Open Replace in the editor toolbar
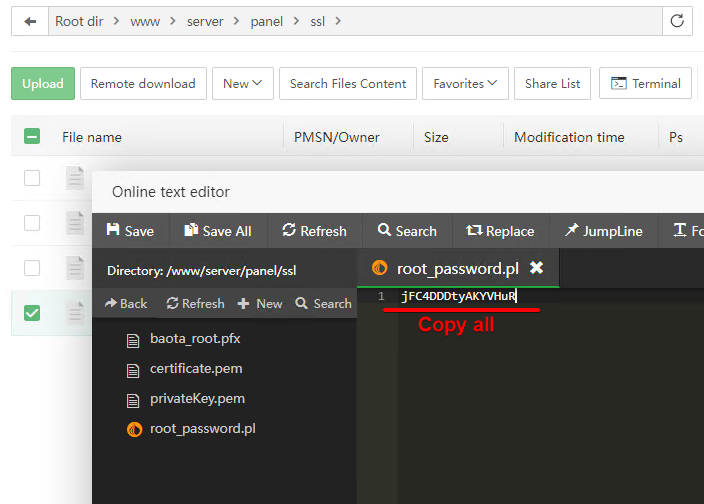 point(500,231)
